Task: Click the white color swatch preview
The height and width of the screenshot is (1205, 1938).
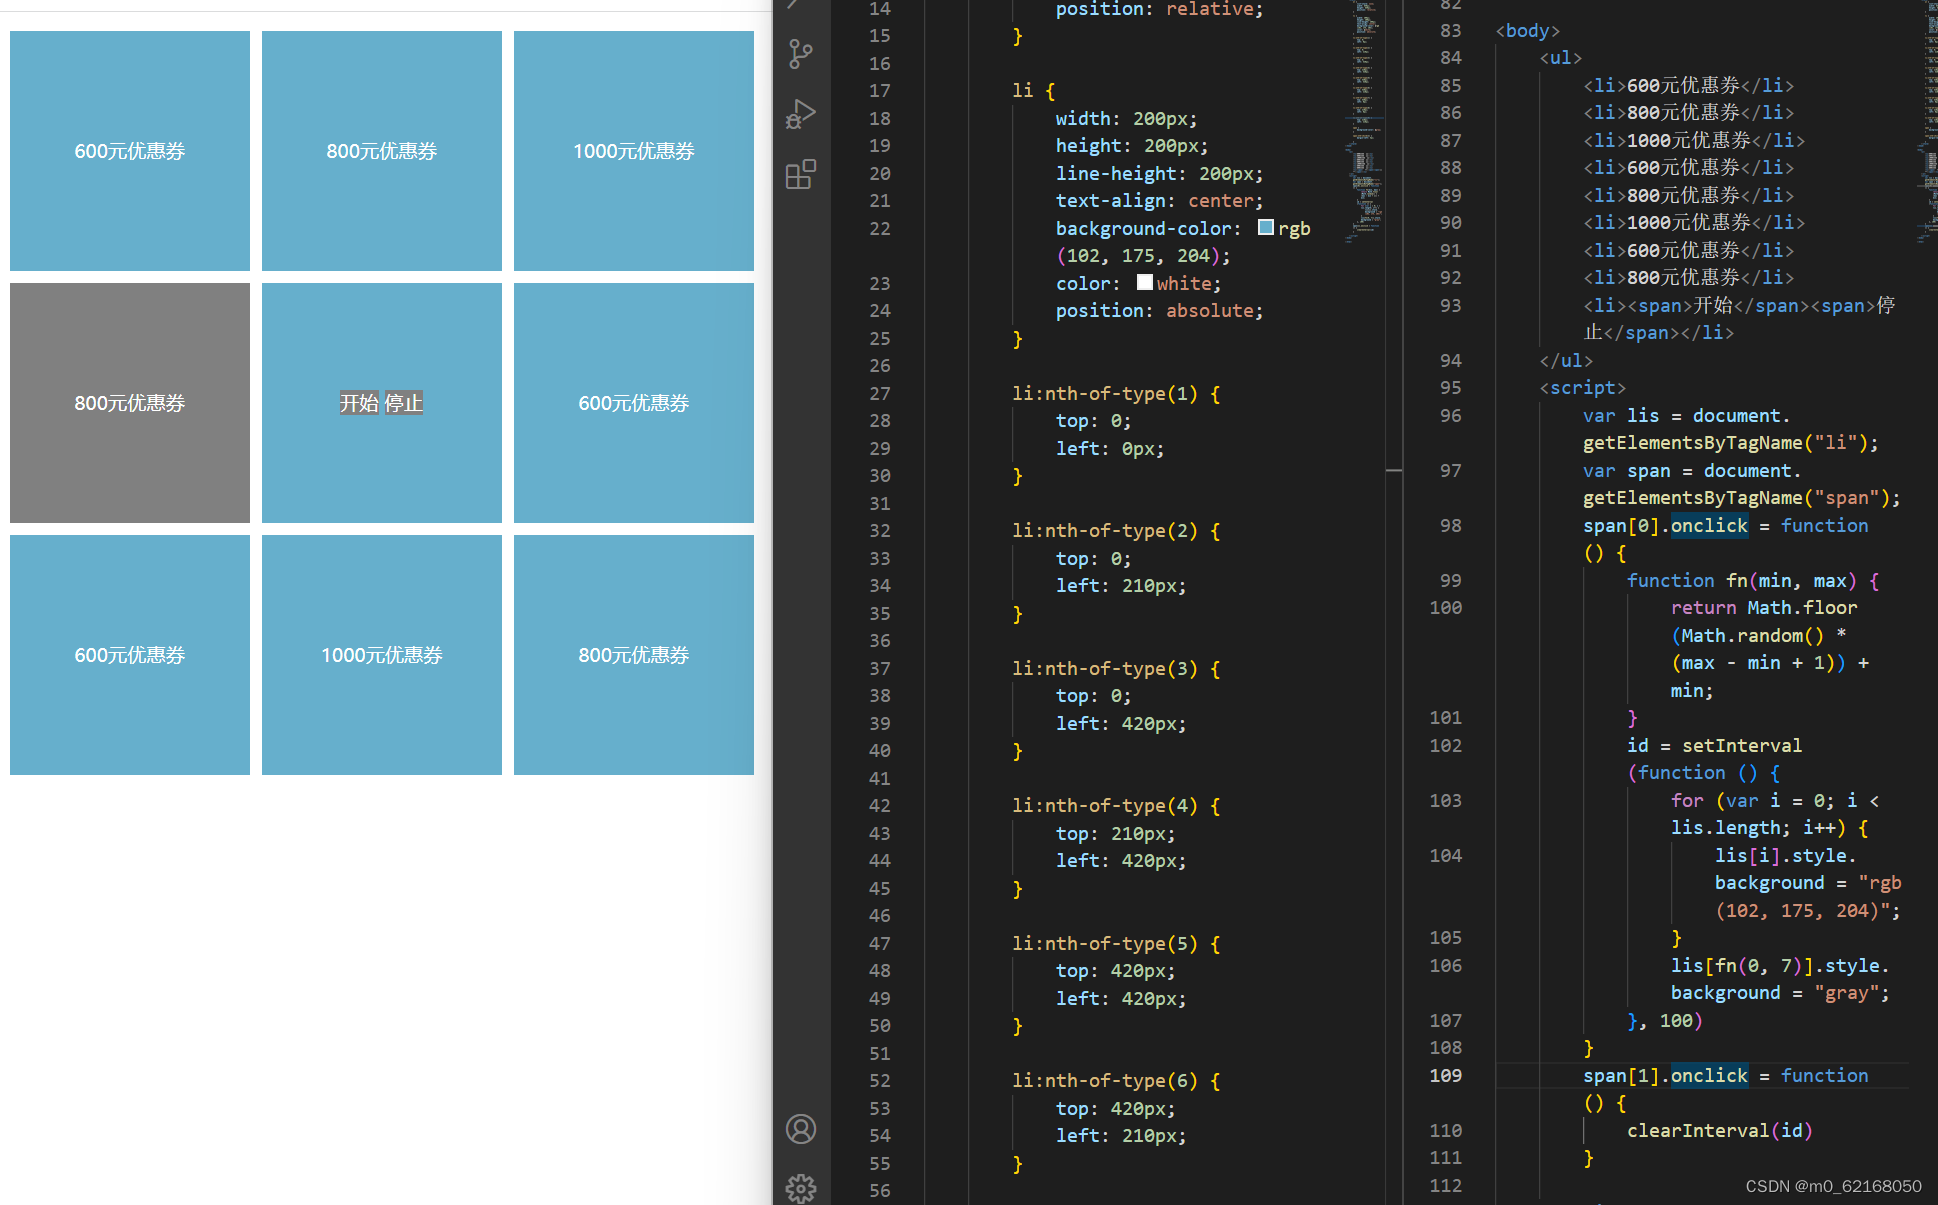Action: point(1144,283)
